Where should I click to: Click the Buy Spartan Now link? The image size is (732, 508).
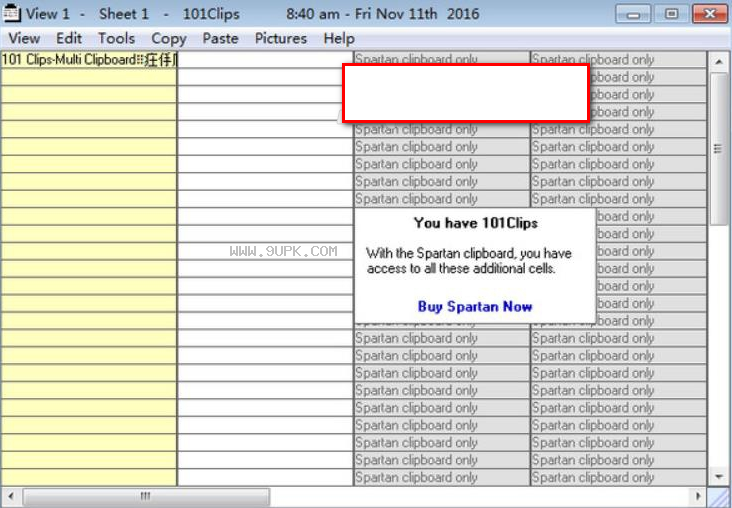[x=475, y=307]
